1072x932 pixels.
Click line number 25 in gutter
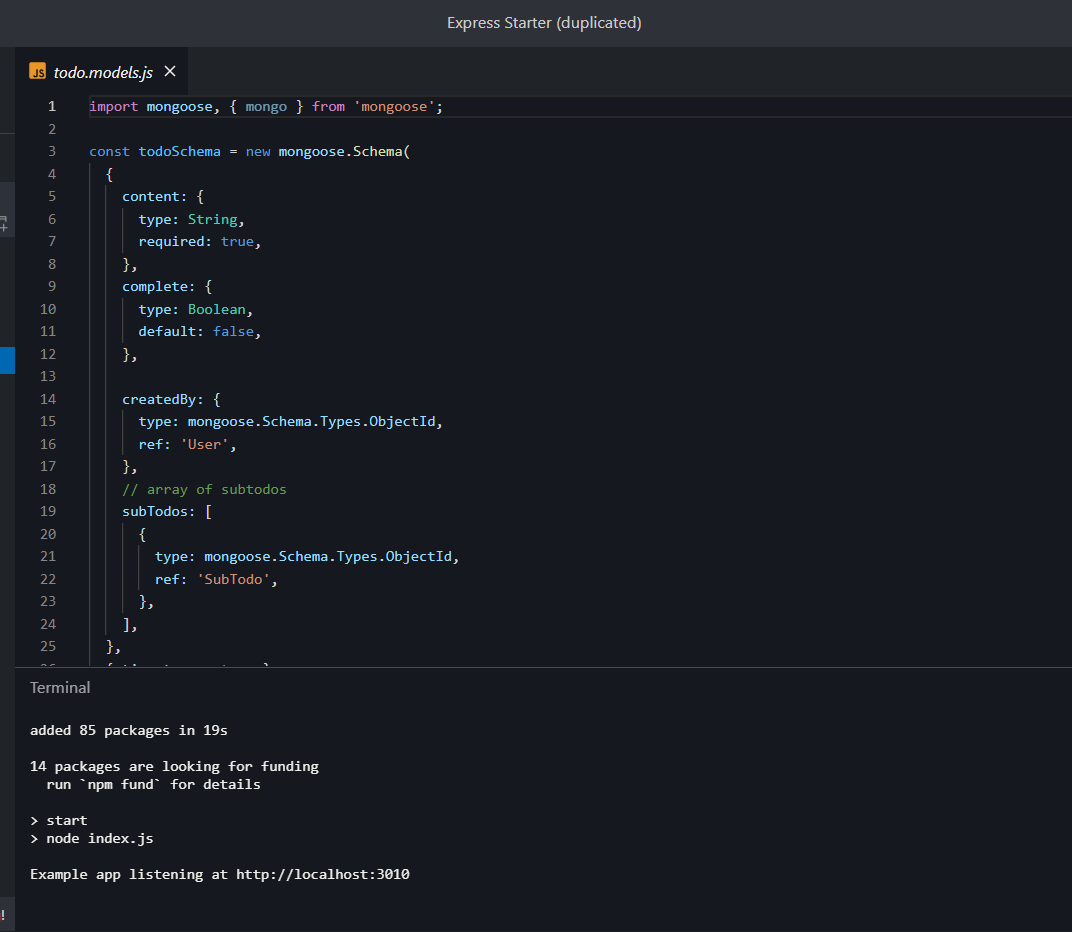pyautogui.click(x=48, y=646)
